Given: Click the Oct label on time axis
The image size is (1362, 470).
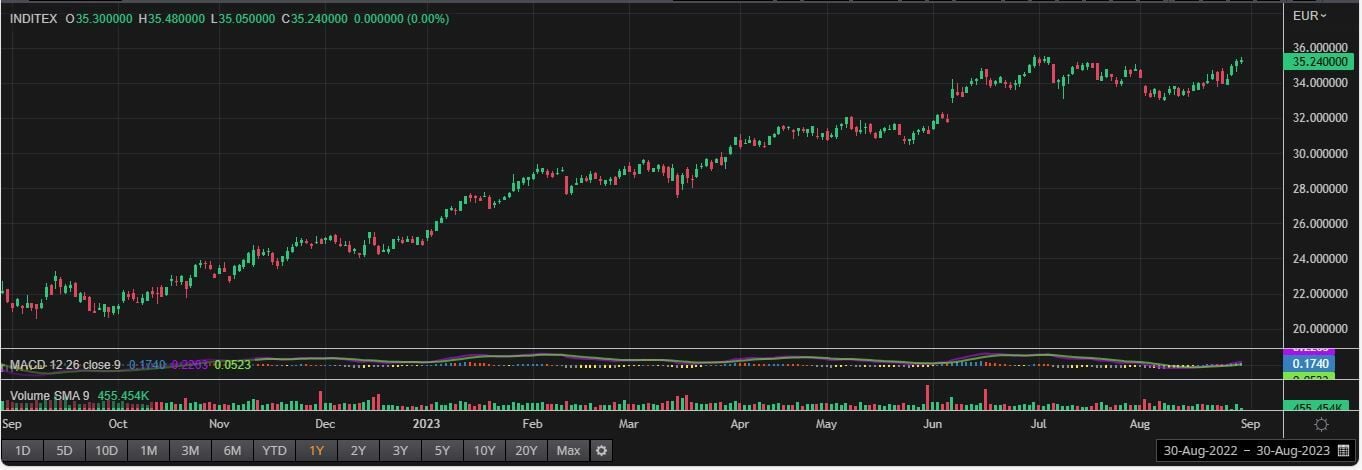Looking at the screenshot, I should pyautogui.click(x=117, y=424).
